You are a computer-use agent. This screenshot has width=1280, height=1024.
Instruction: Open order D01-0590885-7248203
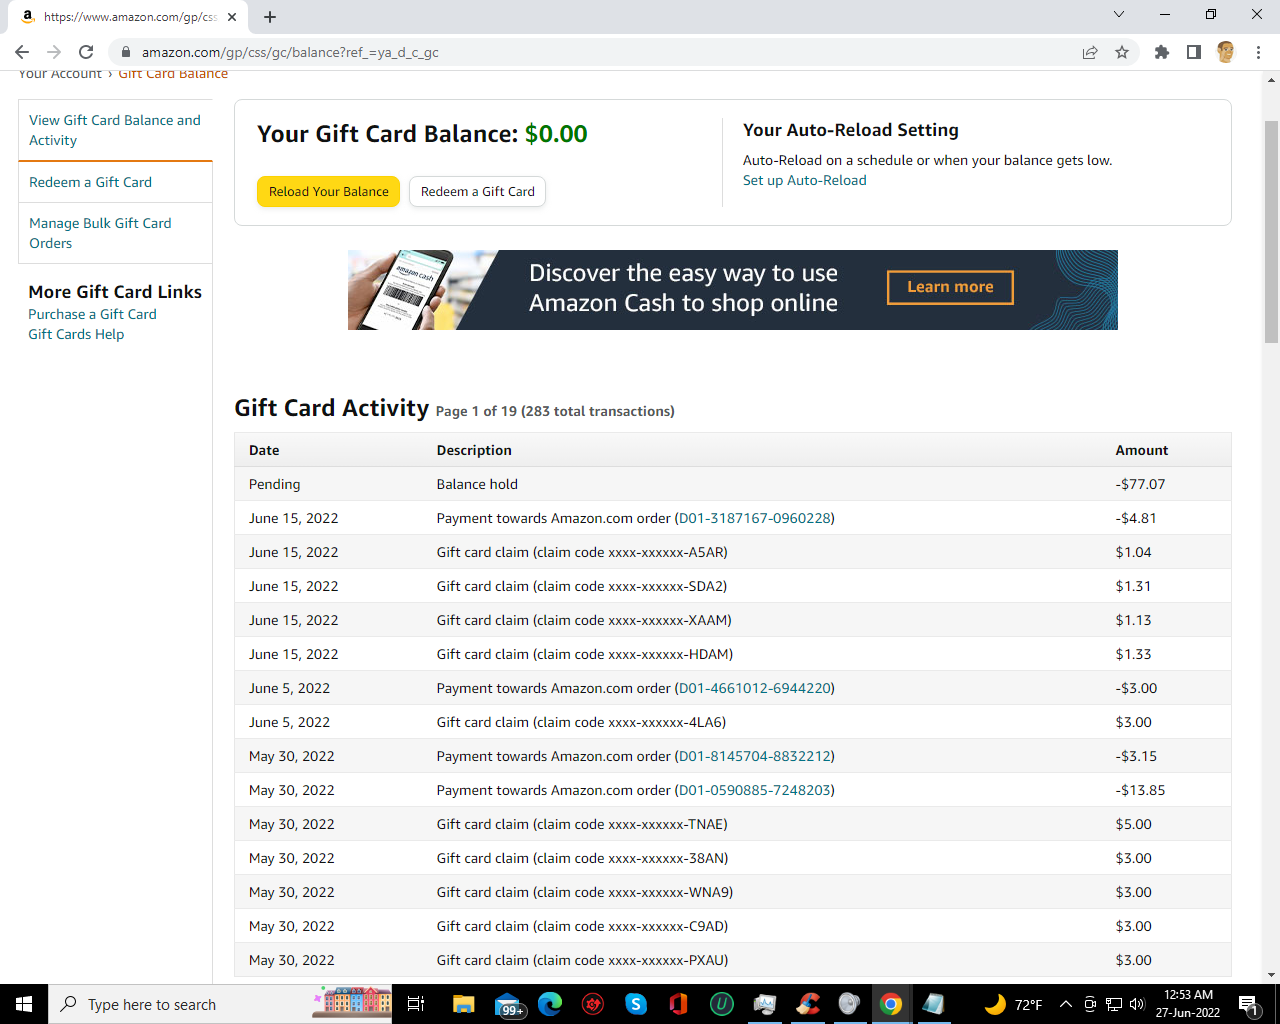(755, 790)
